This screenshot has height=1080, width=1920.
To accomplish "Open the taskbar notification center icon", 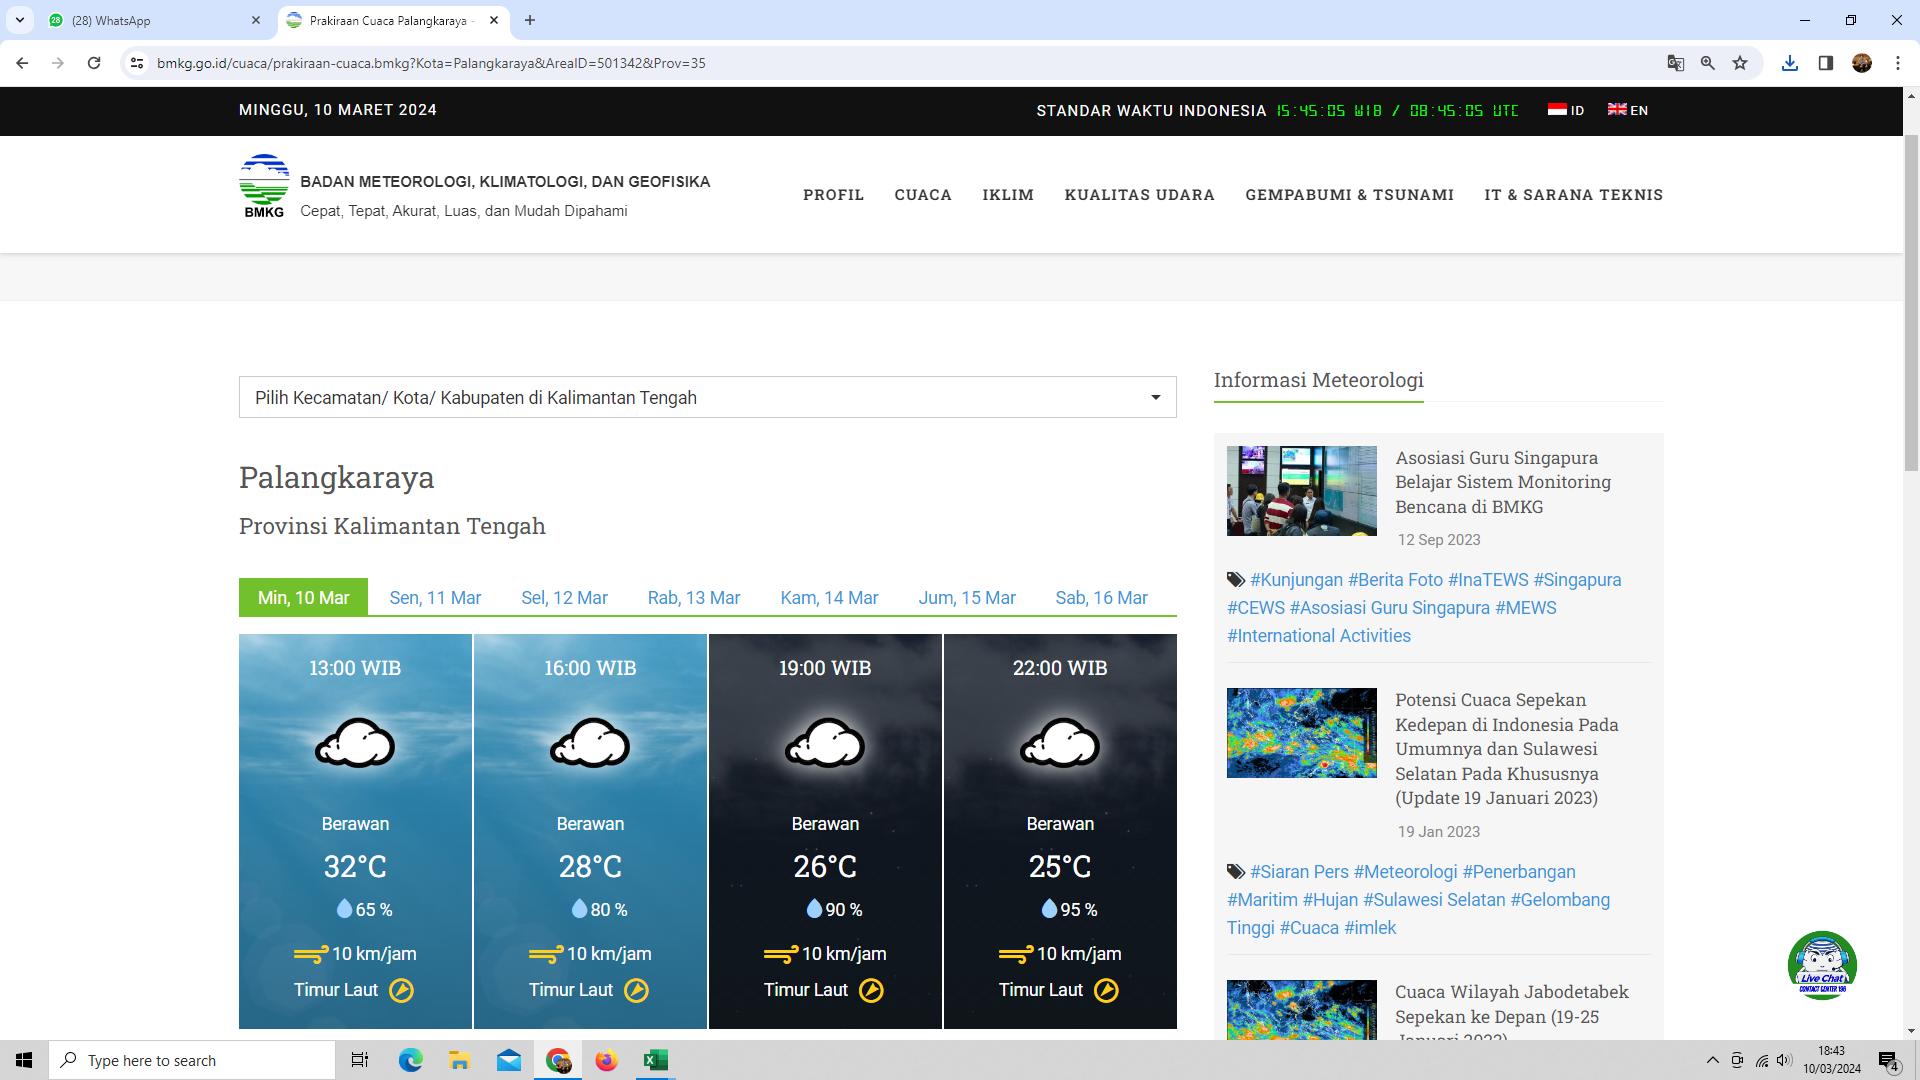I will (x=1888, y=1060).
